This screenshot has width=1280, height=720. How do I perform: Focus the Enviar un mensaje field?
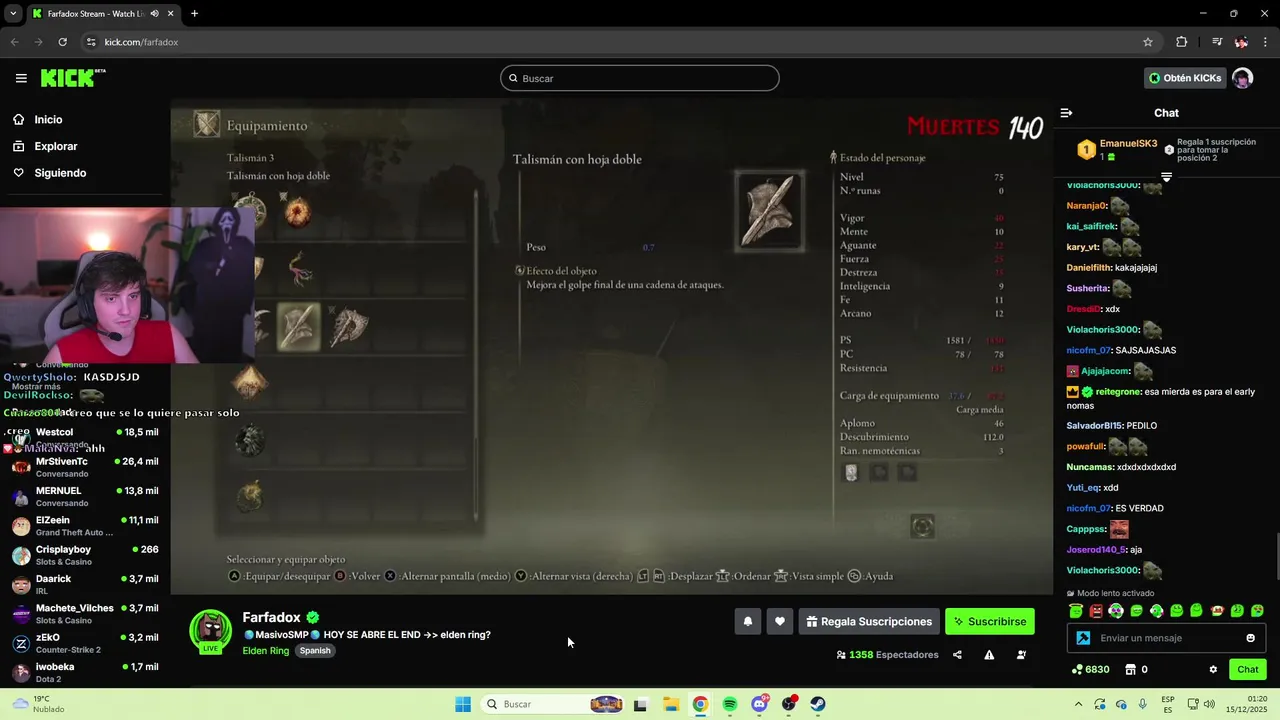[1167, 638]
